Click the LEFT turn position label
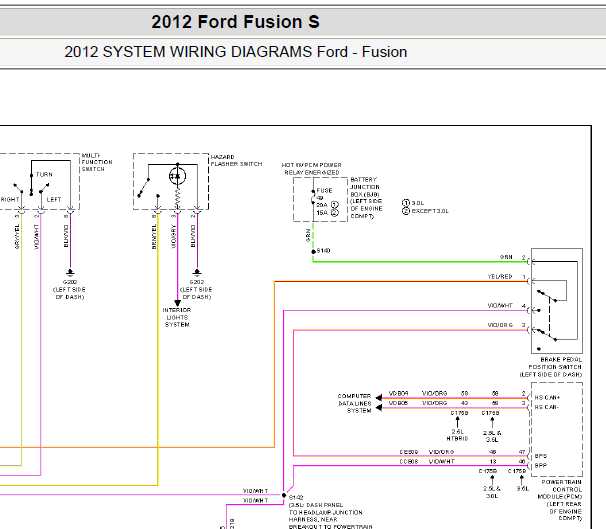Viewport: 606px width, 529px height. point(54,199)
